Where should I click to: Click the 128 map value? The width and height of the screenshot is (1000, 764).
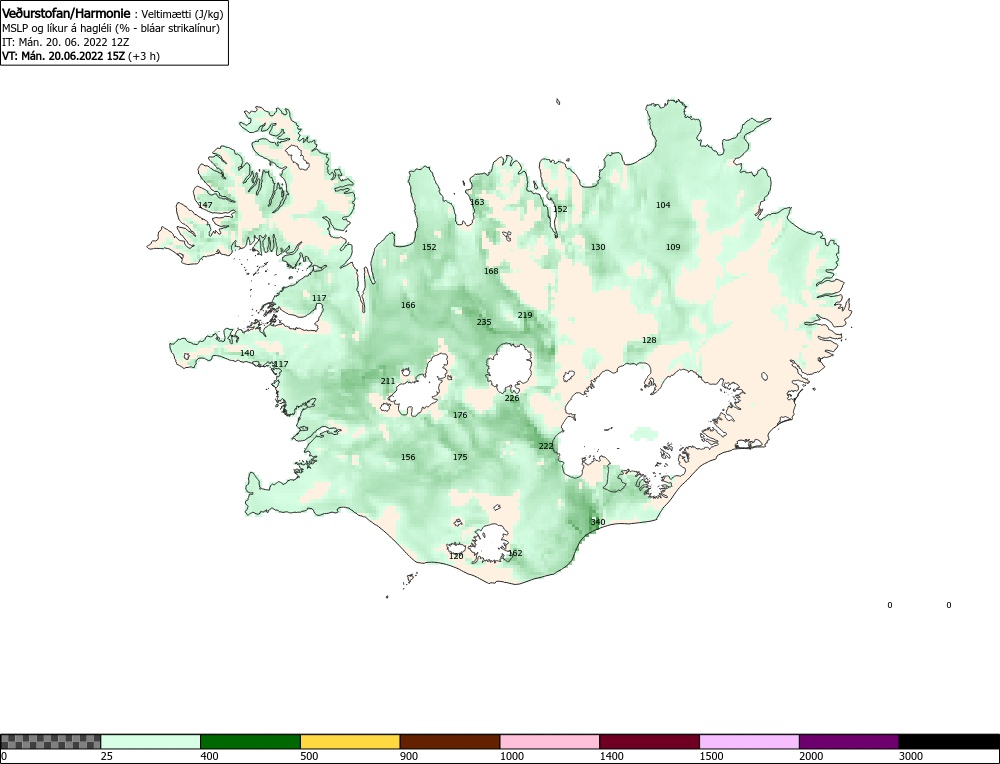(x=649, y=340)
